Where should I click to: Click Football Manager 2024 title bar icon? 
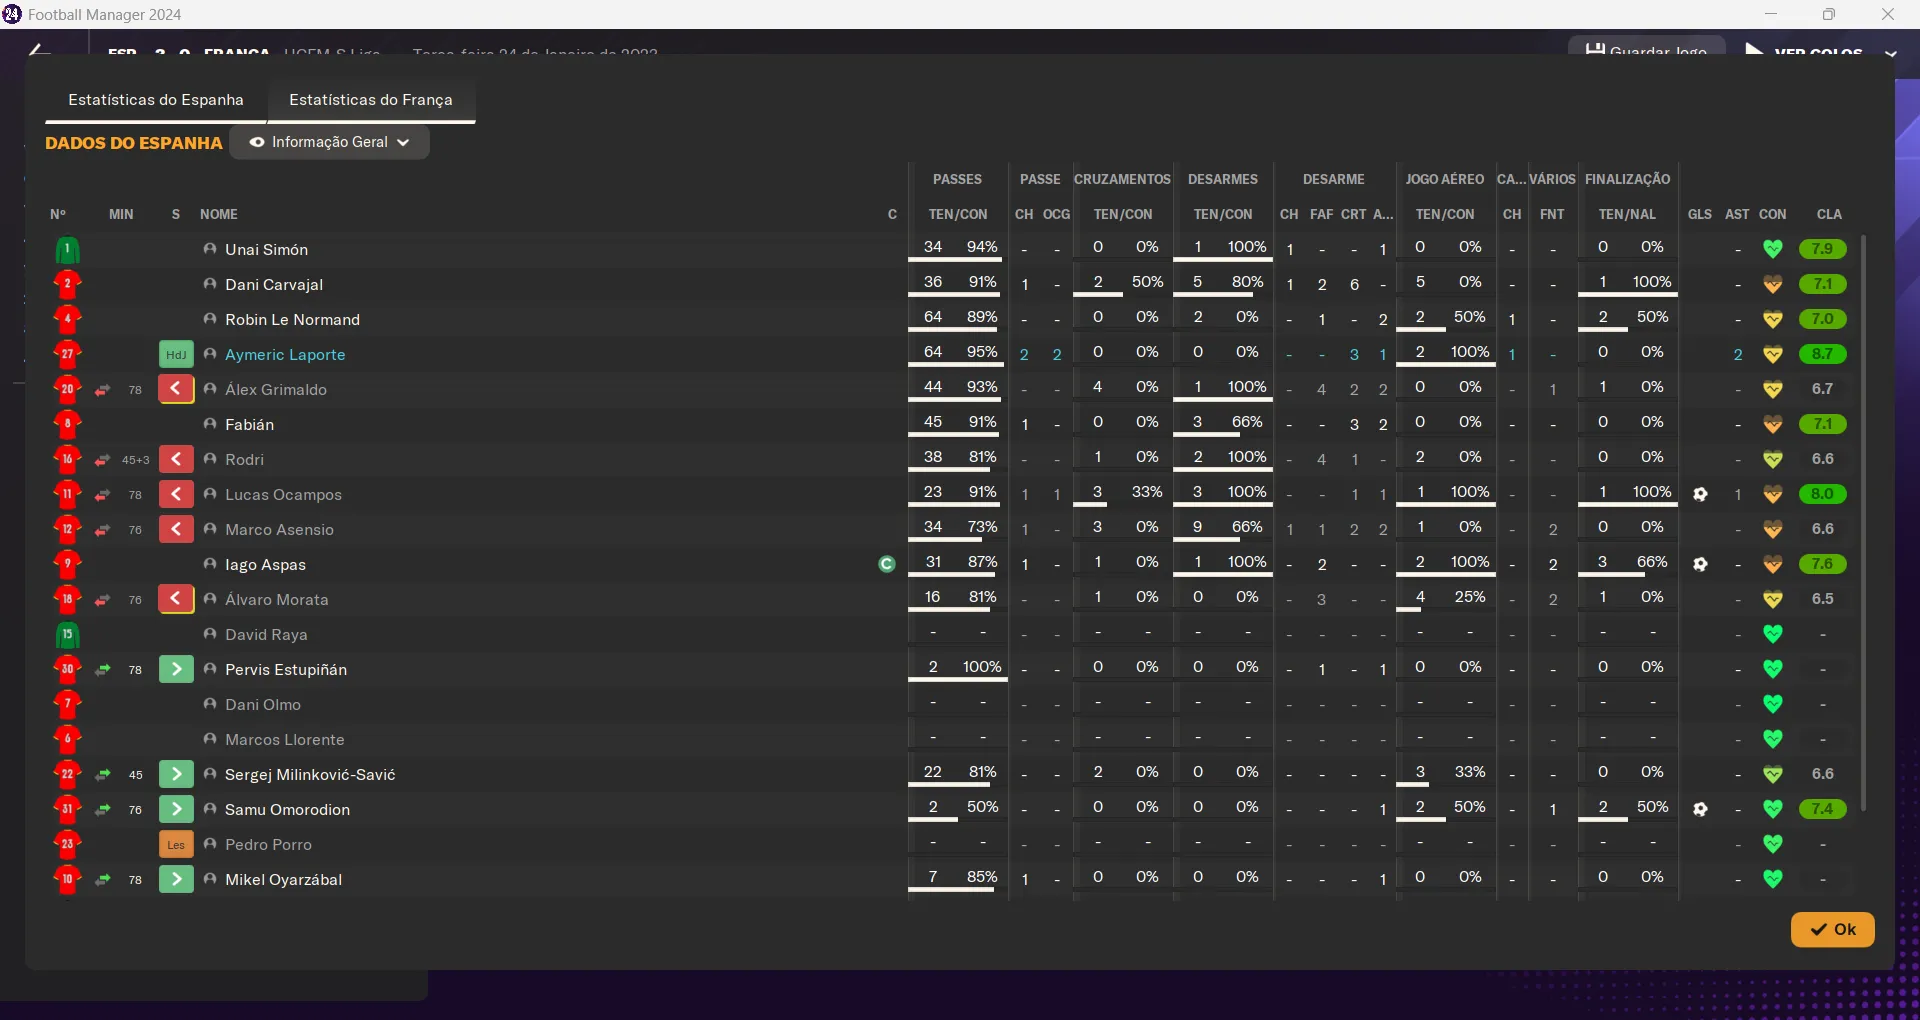12,14
